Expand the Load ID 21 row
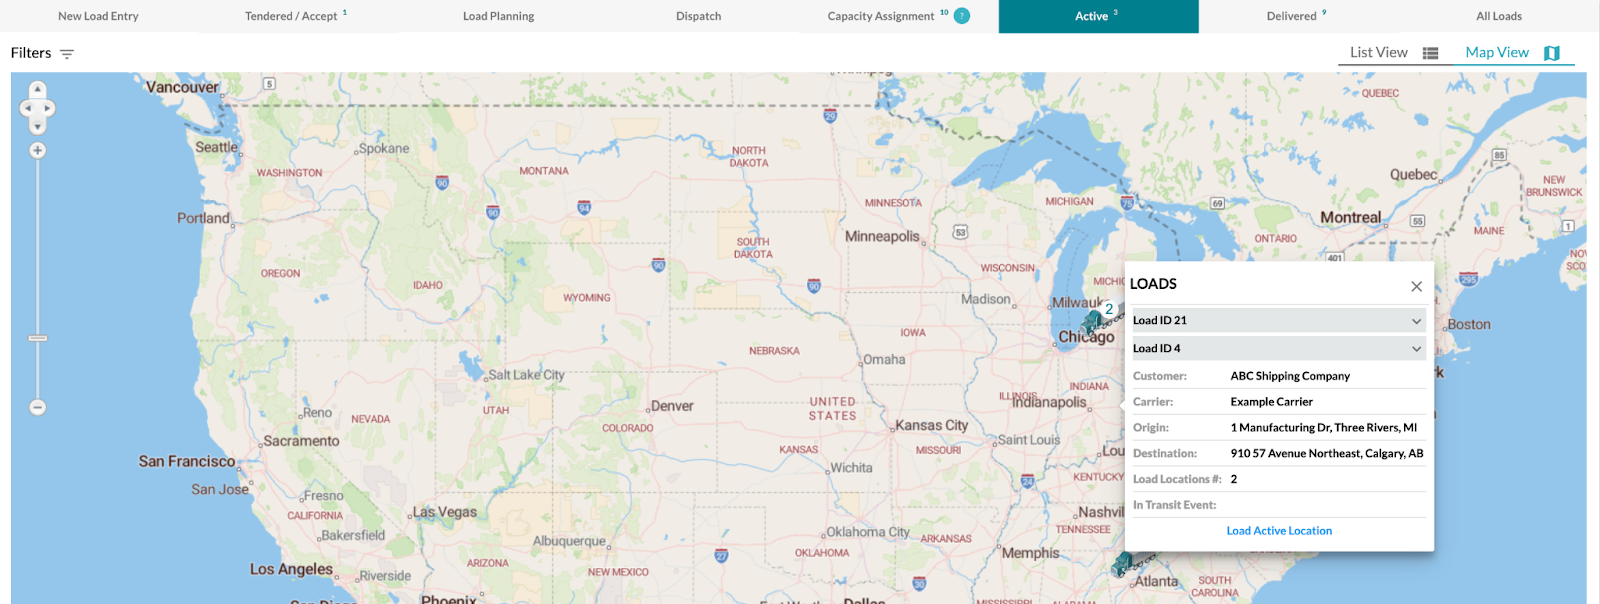 click(1278, 320)
